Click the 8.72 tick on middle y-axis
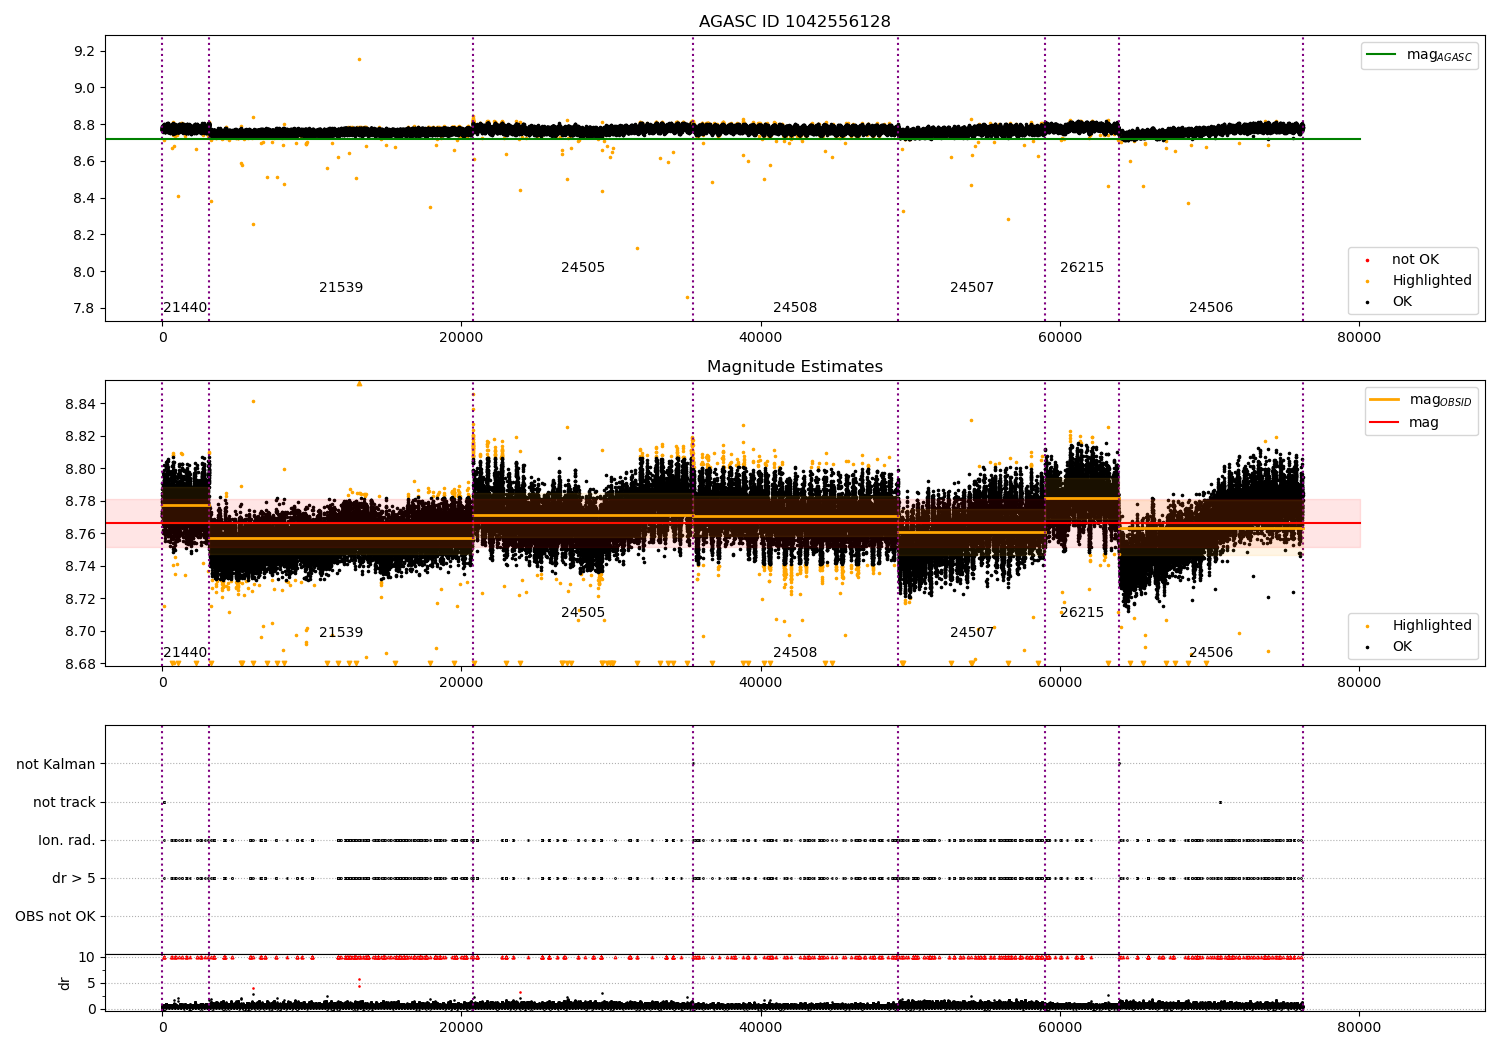The image size is (1500, 1050). (x=81, y=599)
